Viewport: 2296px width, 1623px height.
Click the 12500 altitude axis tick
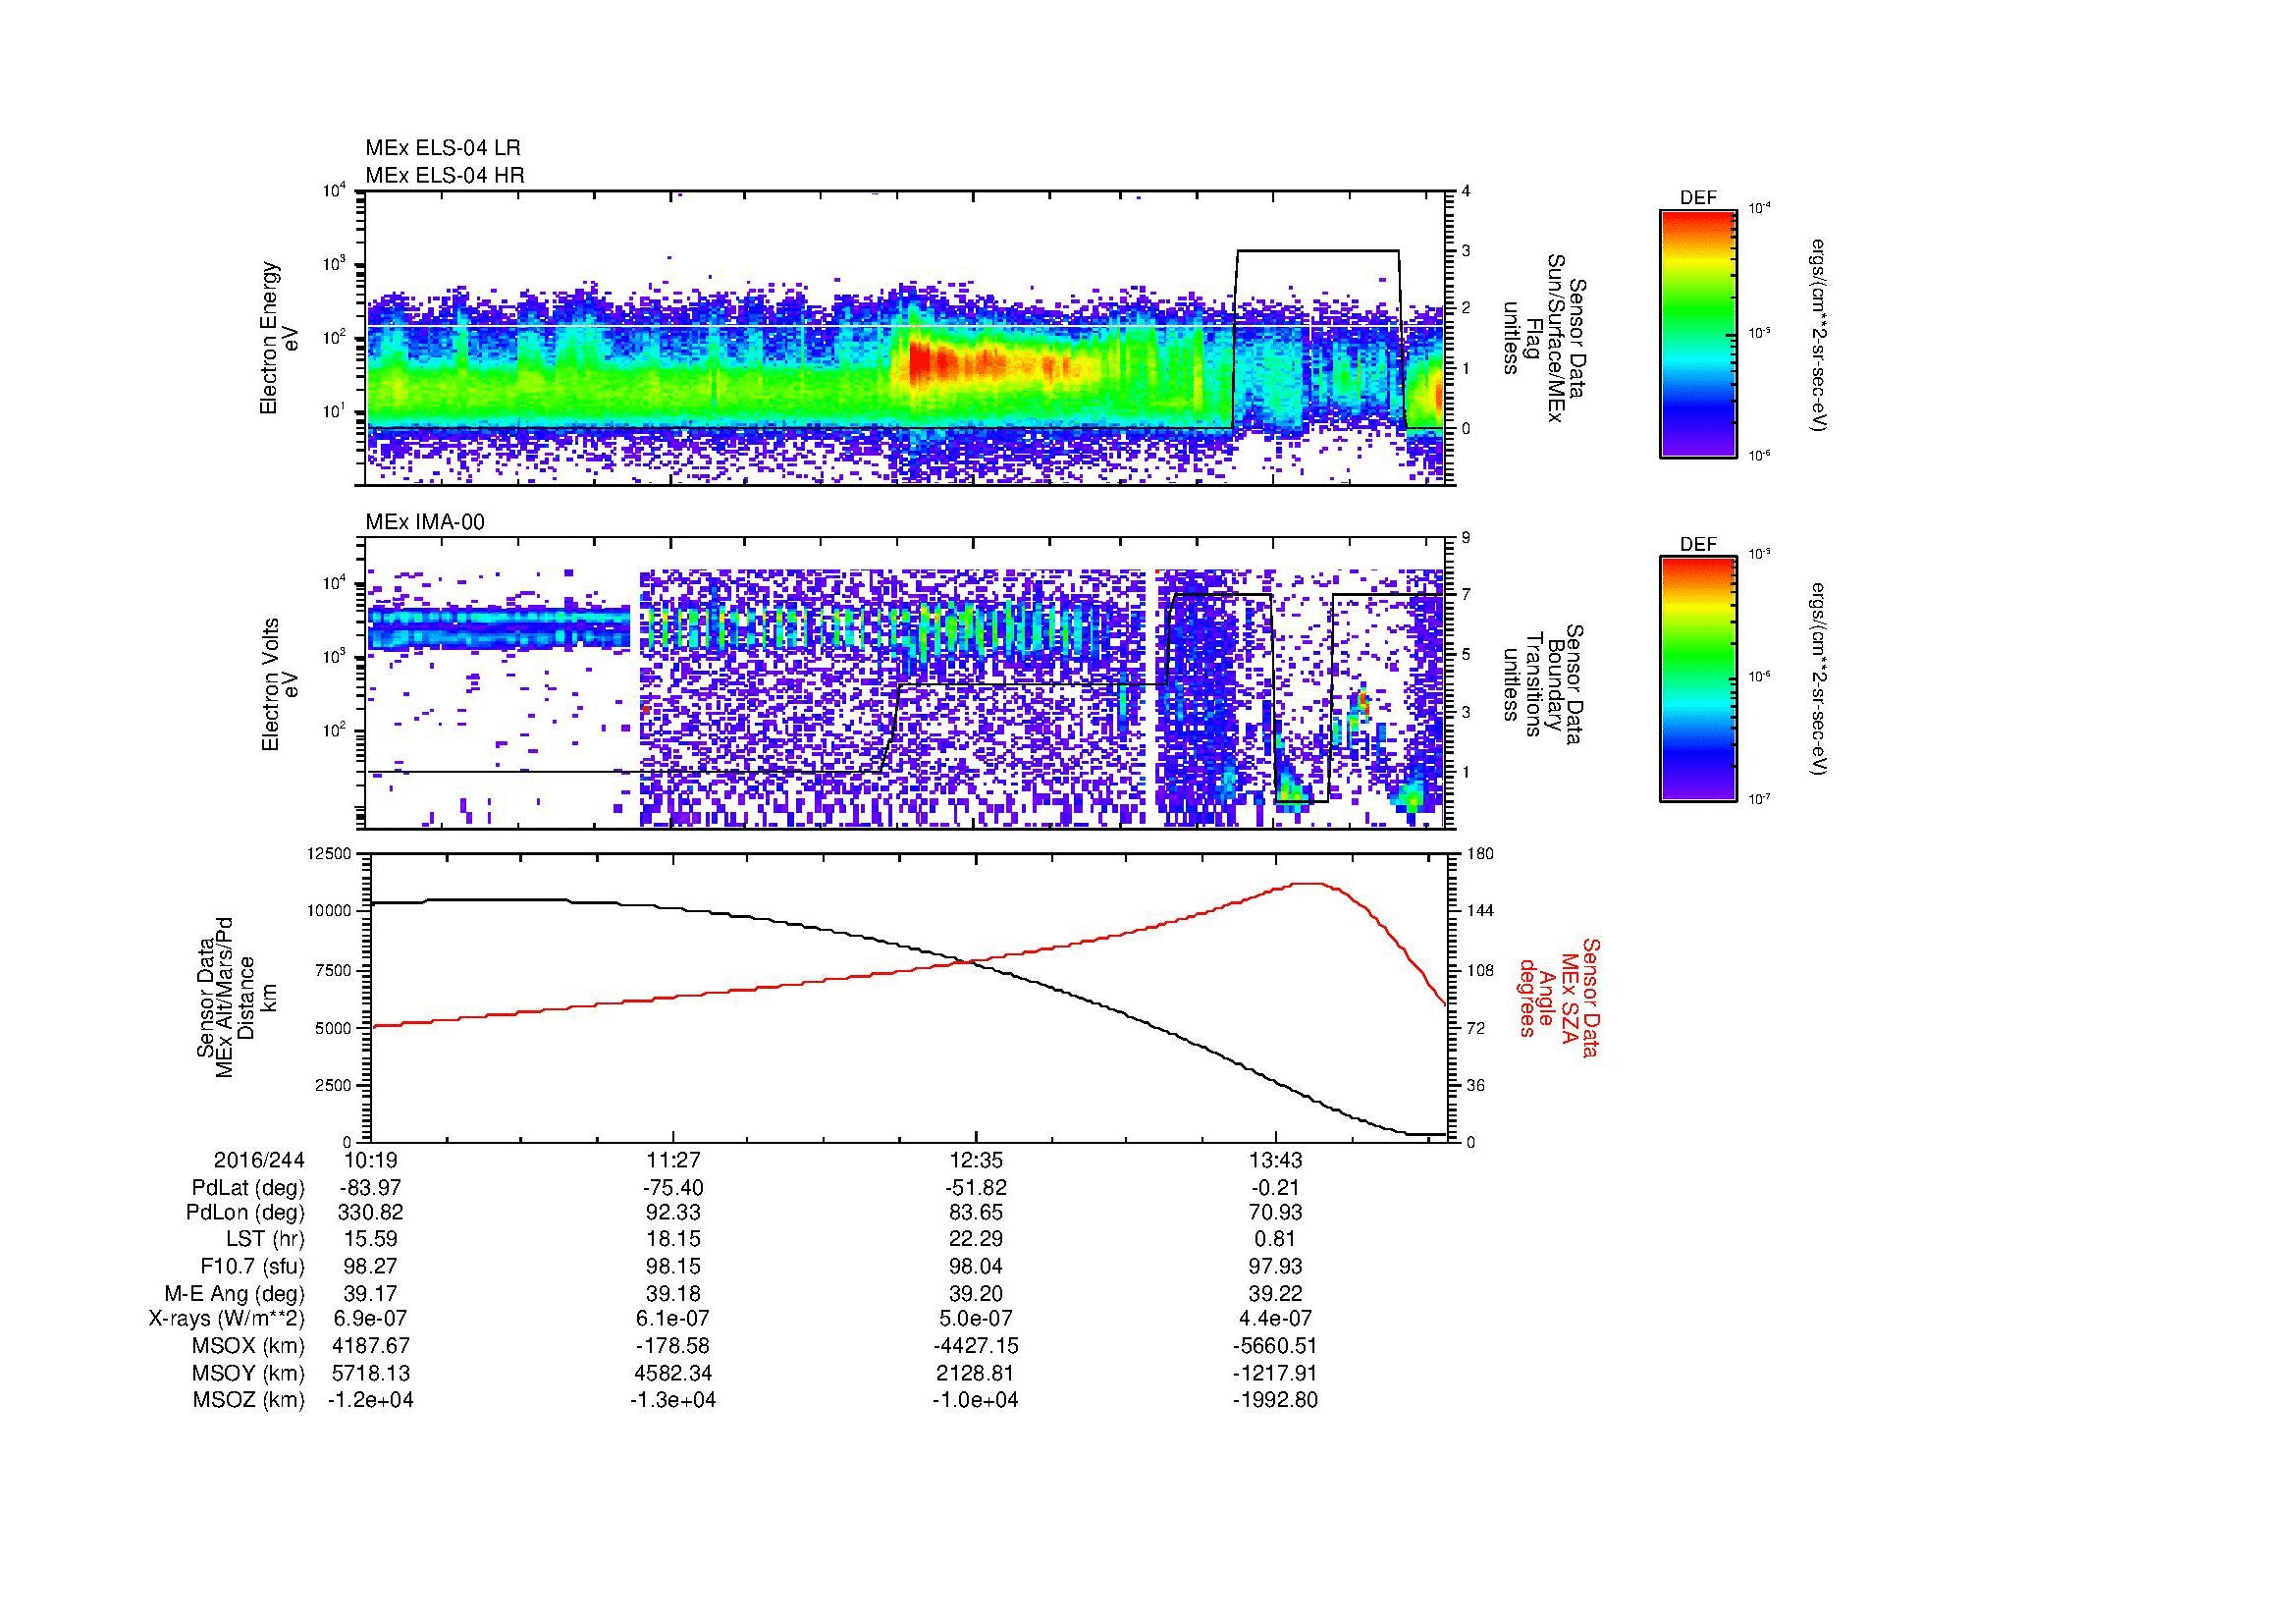pyautogui.click(x=331, y=853)
